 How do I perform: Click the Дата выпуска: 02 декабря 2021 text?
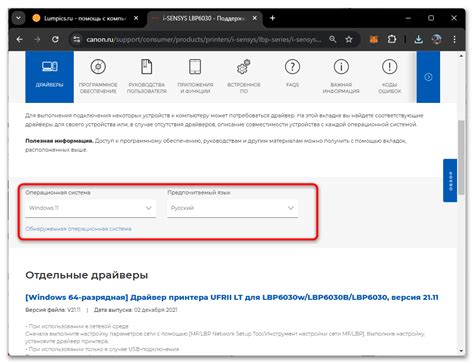coord(135,310)
